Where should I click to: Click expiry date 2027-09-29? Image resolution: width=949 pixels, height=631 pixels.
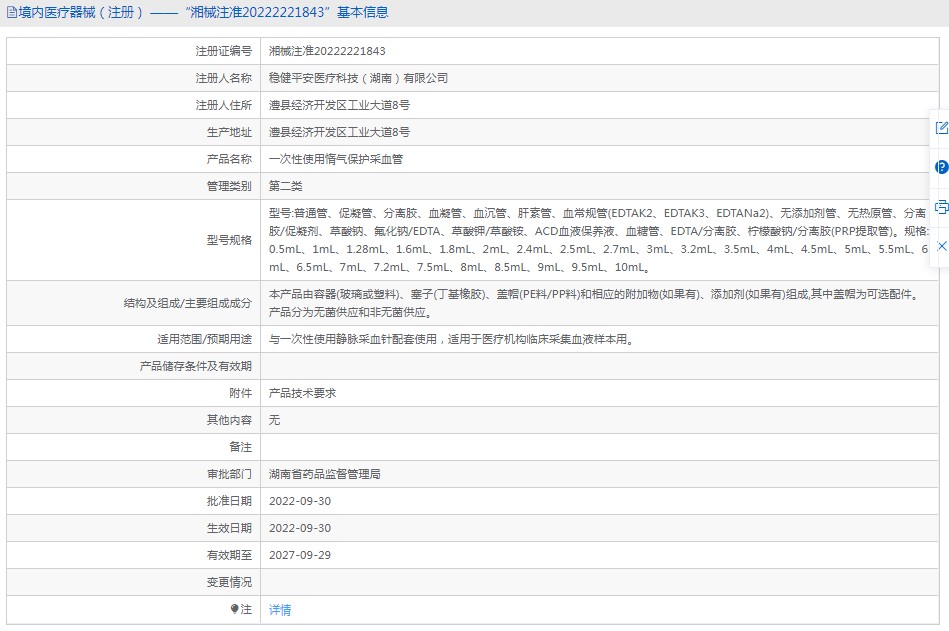pos(300,555)
